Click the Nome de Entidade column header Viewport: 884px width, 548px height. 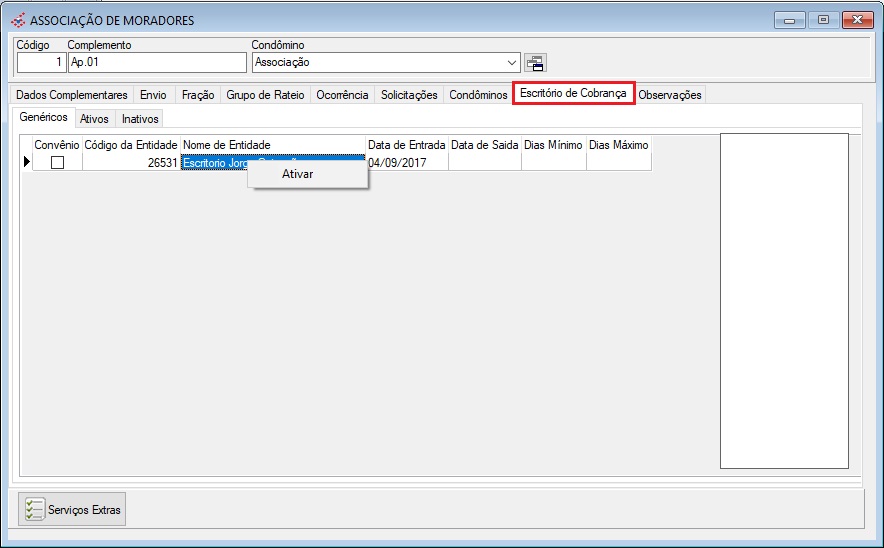coord(272,145)
